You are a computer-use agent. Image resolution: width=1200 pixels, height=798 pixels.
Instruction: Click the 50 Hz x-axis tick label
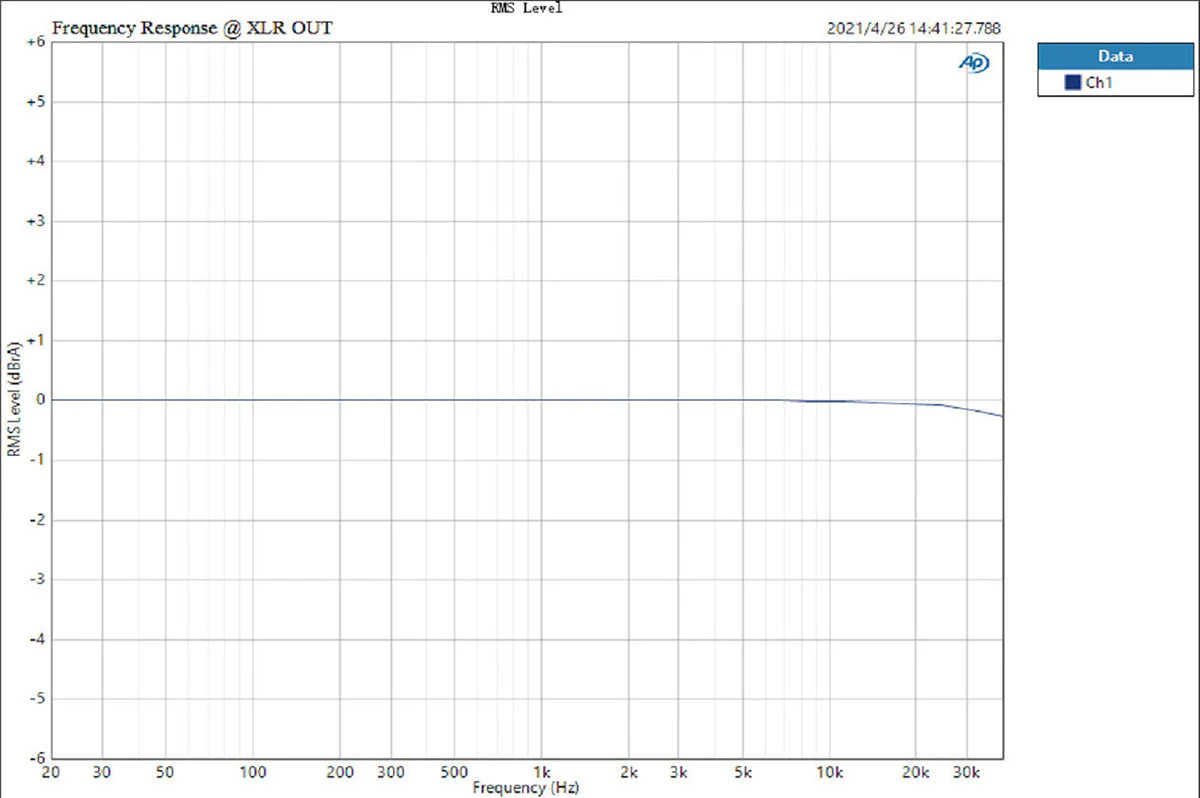166,773
